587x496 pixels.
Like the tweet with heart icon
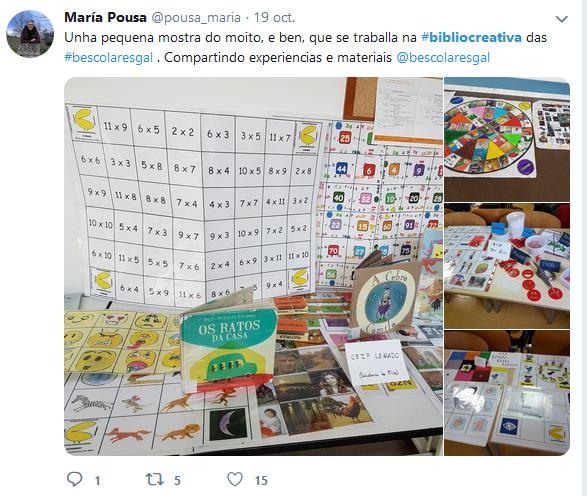point(235,479)
